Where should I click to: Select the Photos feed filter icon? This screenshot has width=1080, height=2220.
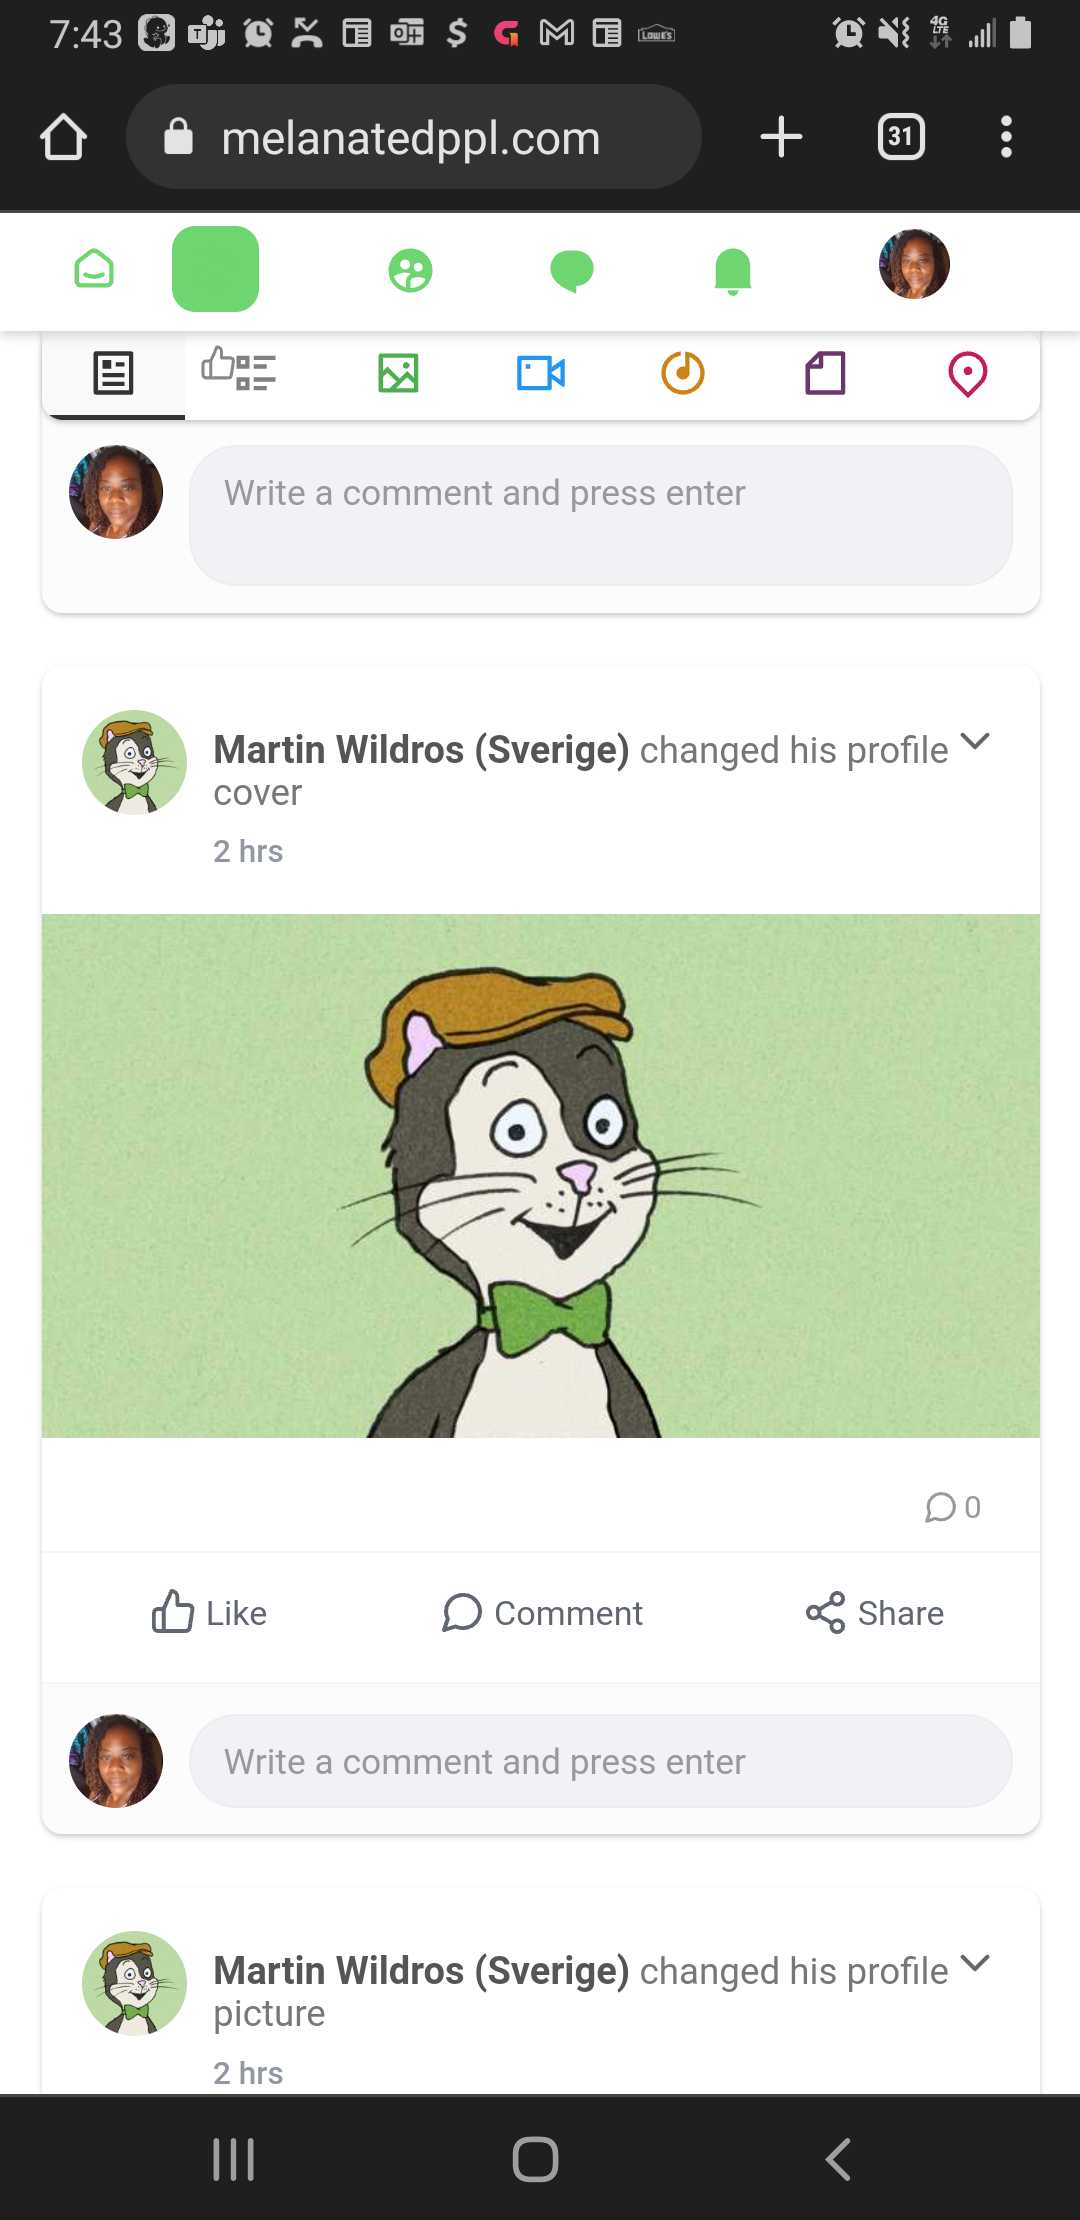tap(397, 373)
